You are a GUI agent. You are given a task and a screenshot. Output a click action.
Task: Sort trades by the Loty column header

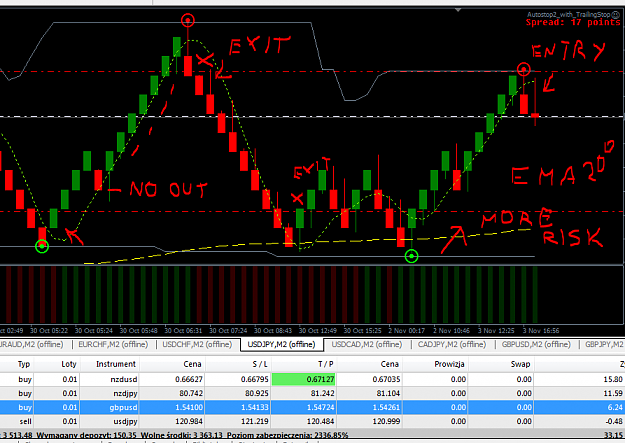point(69,364)
